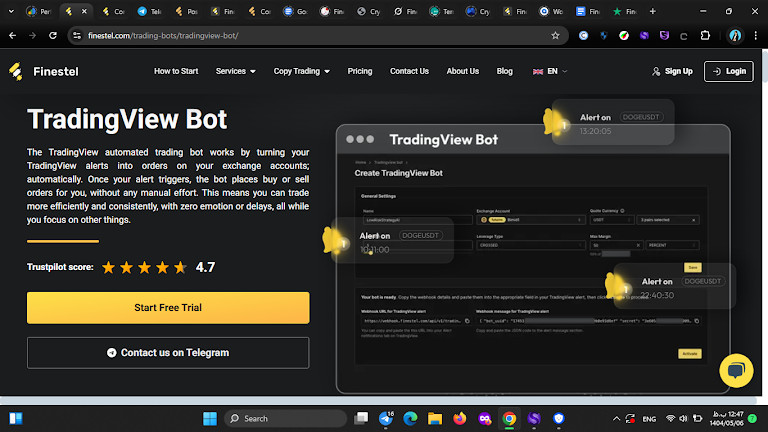This screenshot has height=432, width=768.
Task: Click the Sign Up user icon
Action: pos(656,72)
